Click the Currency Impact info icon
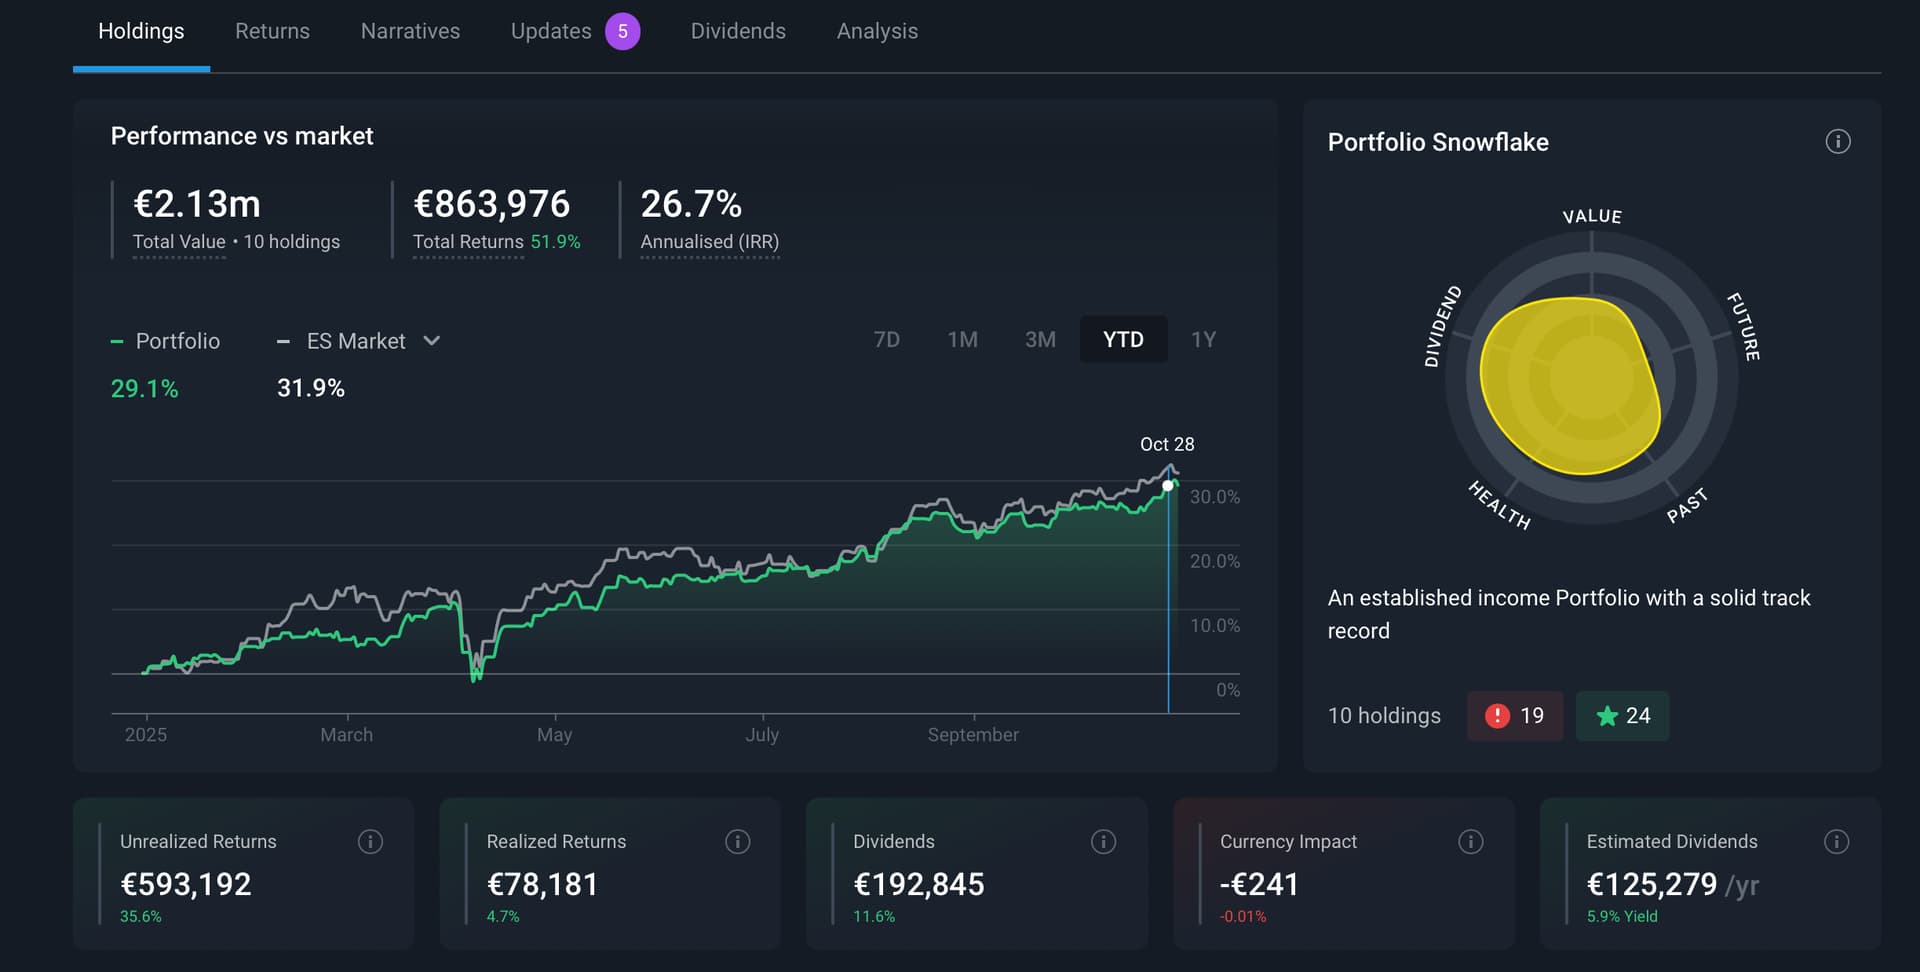This screenshot has height=972, width=1920. [1470, 842]
